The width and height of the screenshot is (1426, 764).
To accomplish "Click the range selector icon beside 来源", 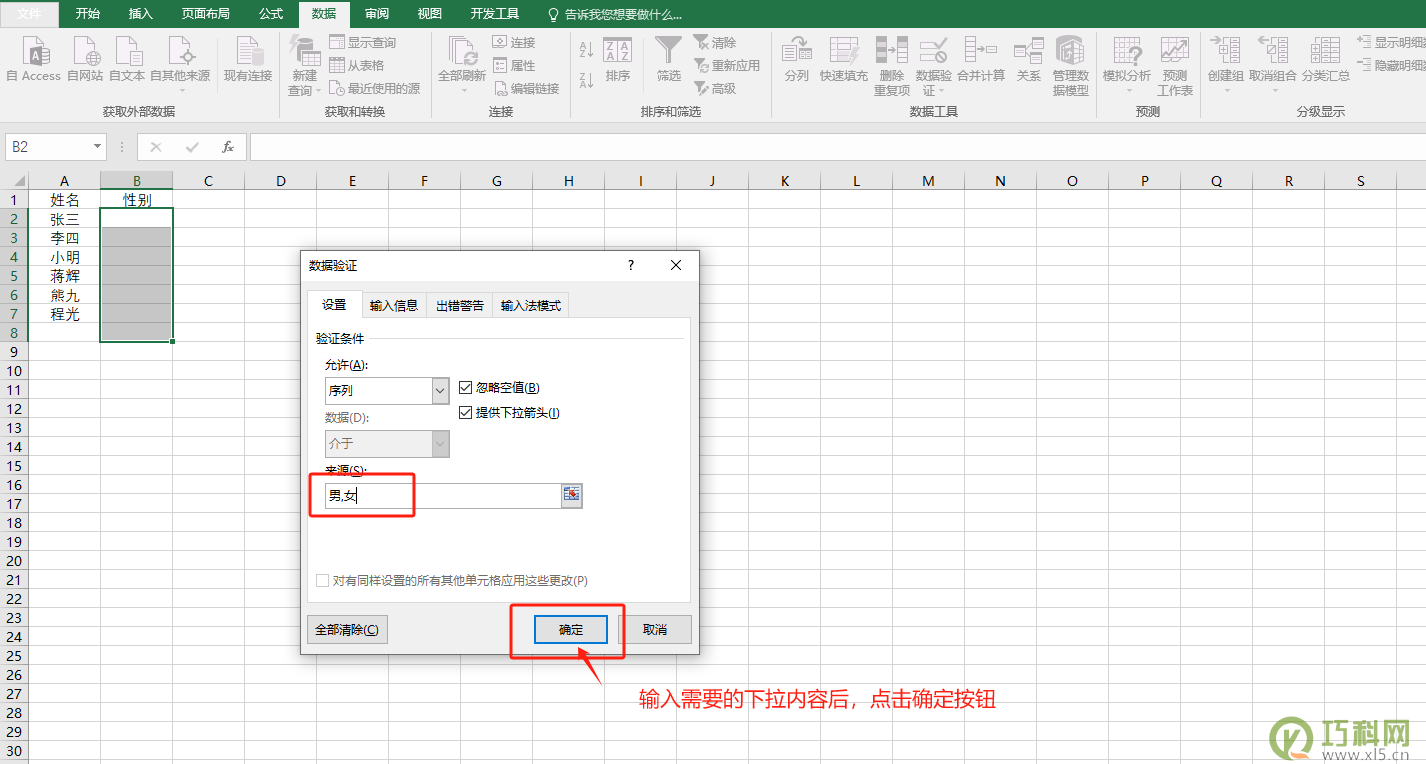I will (x=571, y=495).
